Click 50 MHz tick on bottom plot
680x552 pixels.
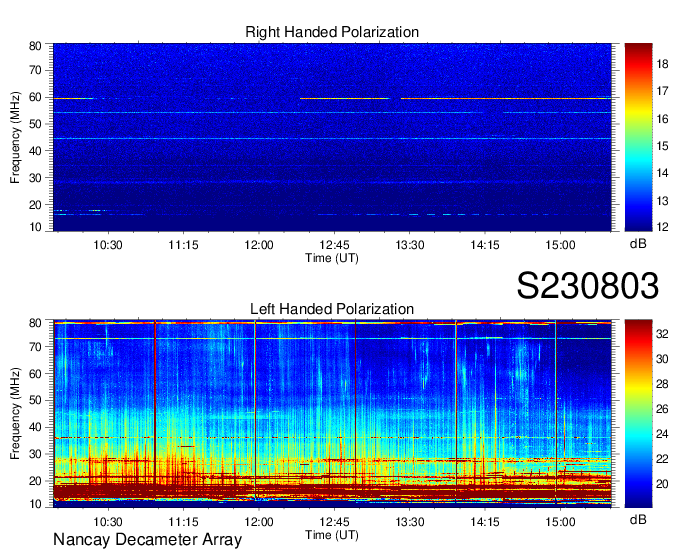tap(35, 400)
